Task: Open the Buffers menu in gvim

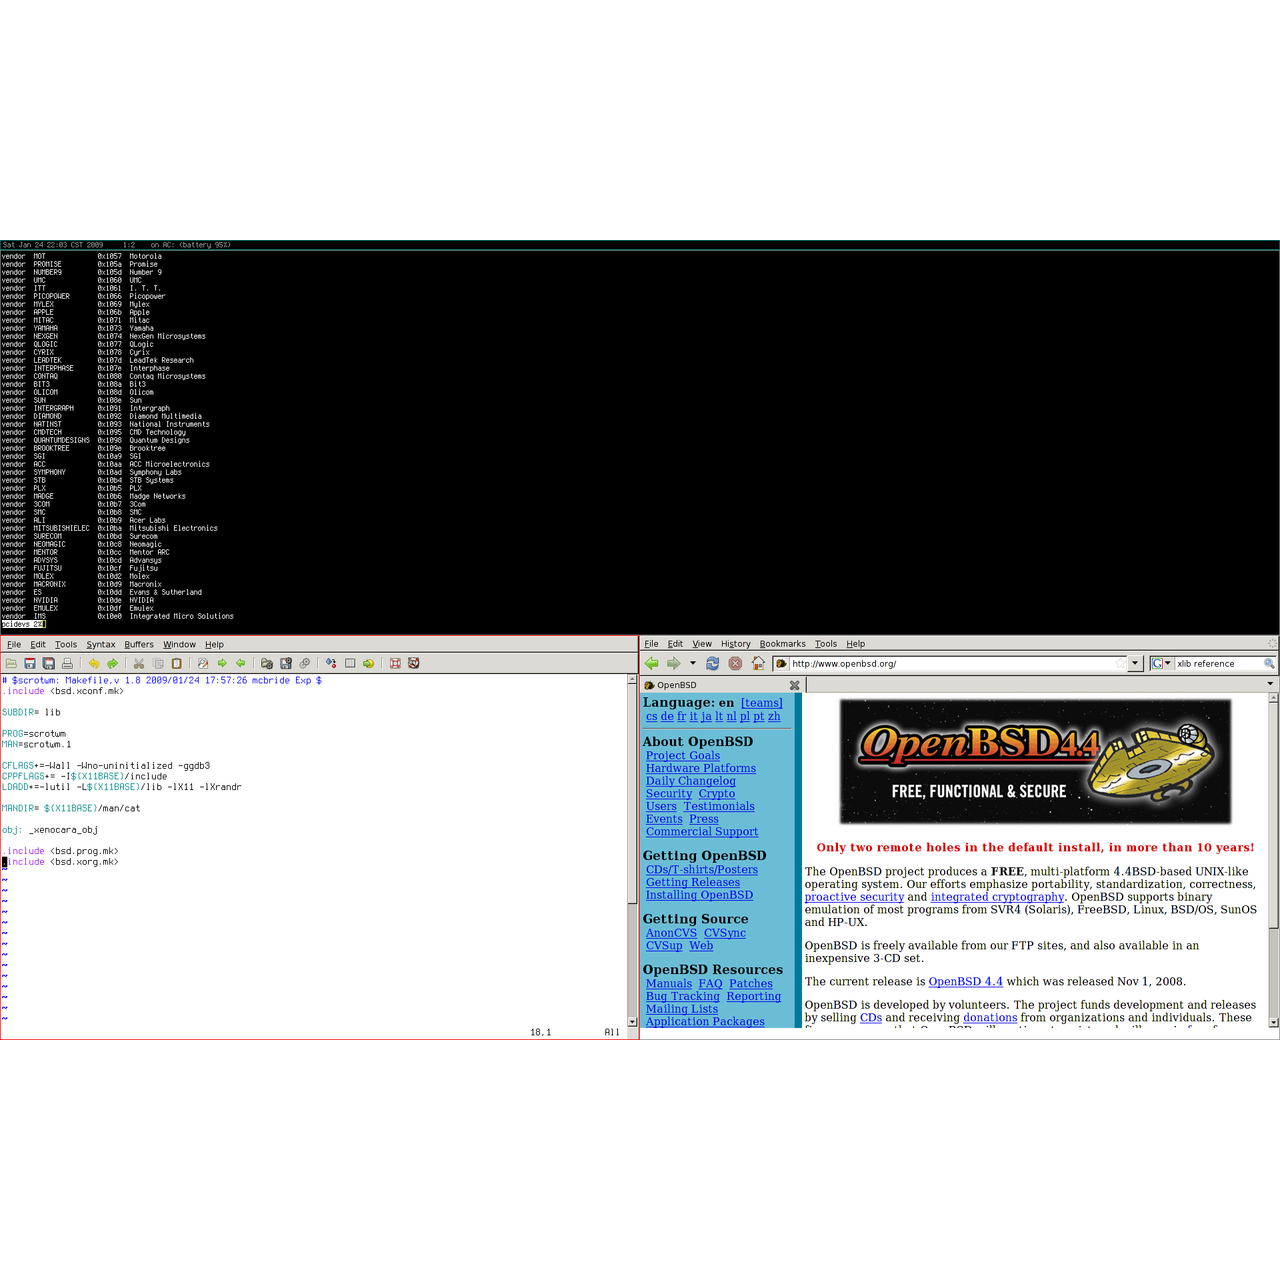Action: click(139, 645)
